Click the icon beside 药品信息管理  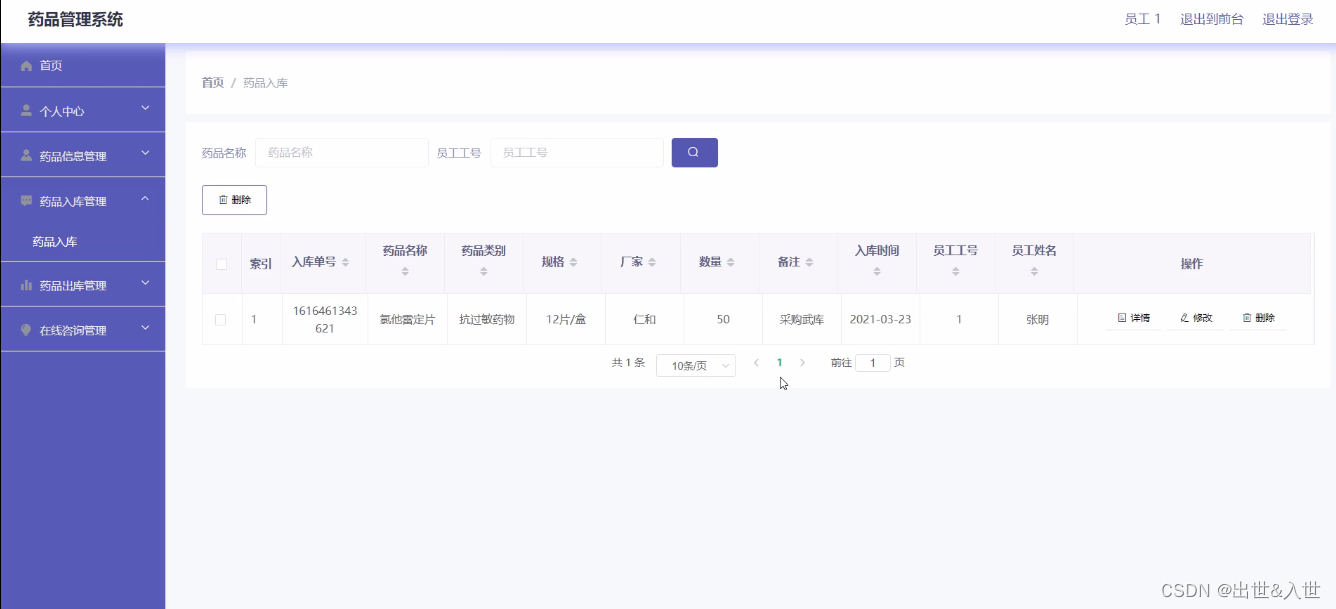pyautogui.click(x=27, y=156)
